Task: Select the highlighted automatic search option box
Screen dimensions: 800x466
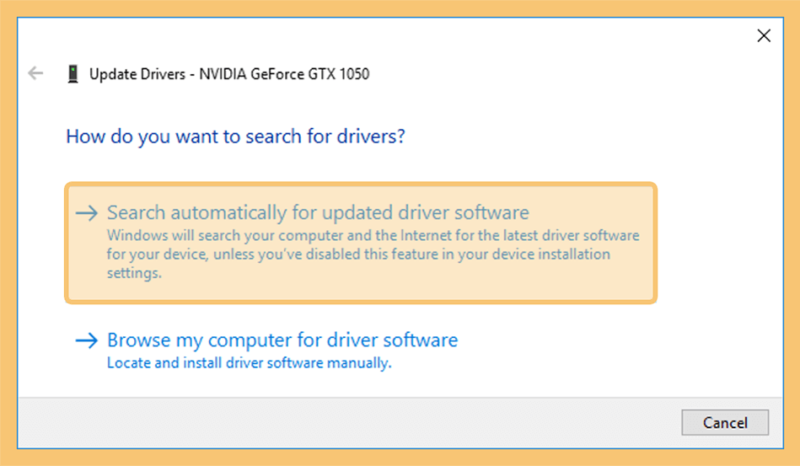Action: [361, 243]
